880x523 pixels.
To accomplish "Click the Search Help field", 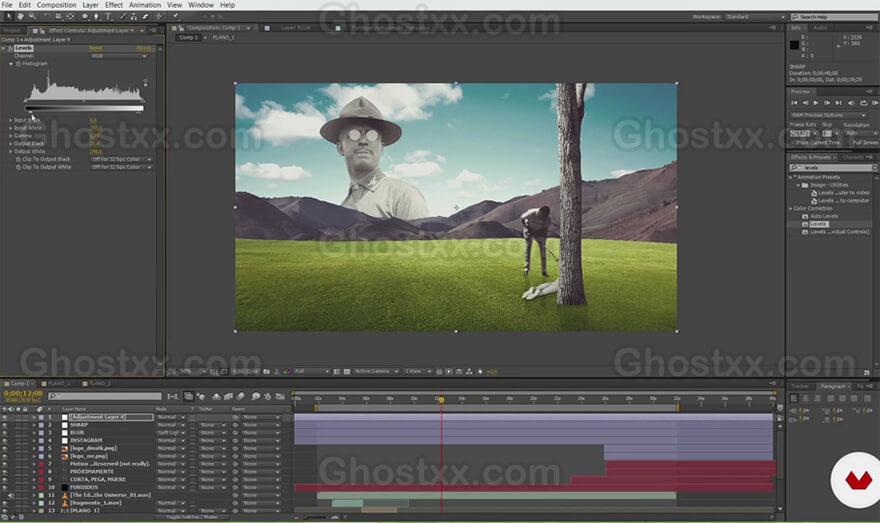I will (x=836, y=17).
